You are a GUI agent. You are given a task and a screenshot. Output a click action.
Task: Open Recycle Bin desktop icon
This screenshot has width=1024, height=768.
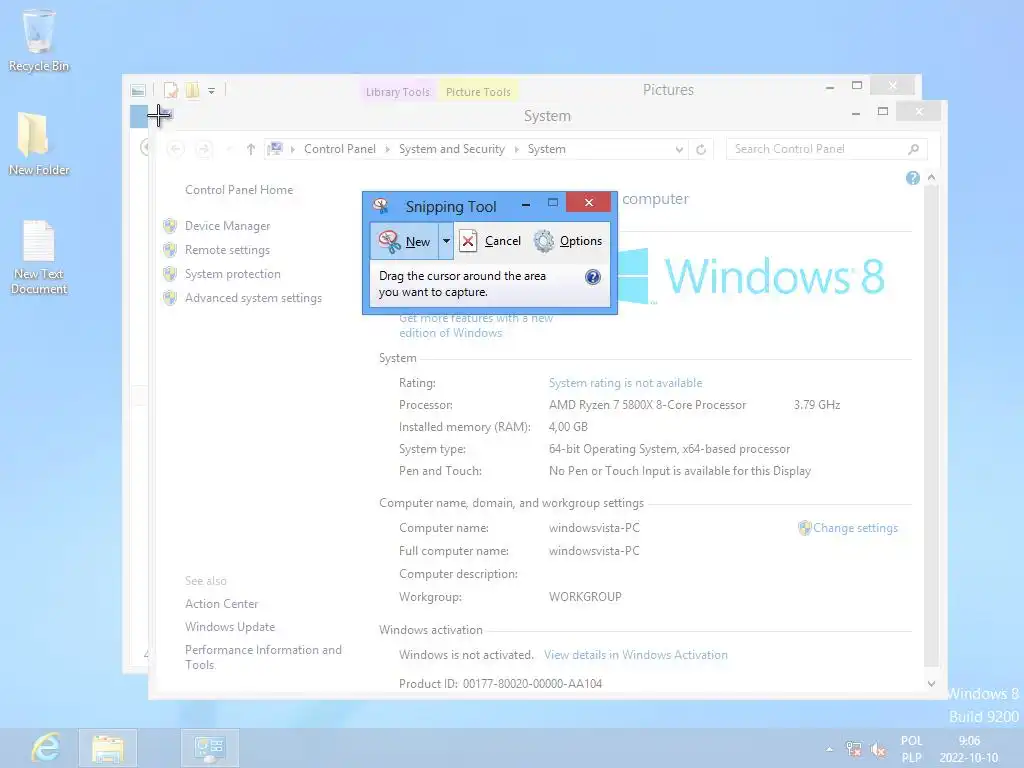pos(39,40)
